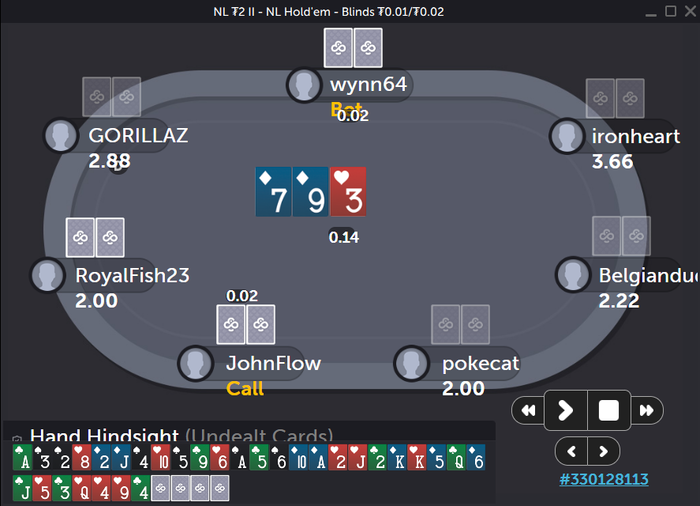Image resolution: width=700 pixels, height=506 pixels.
Task: Stop the hand replay
Action: pyautogui.click(x=608, y=410)
